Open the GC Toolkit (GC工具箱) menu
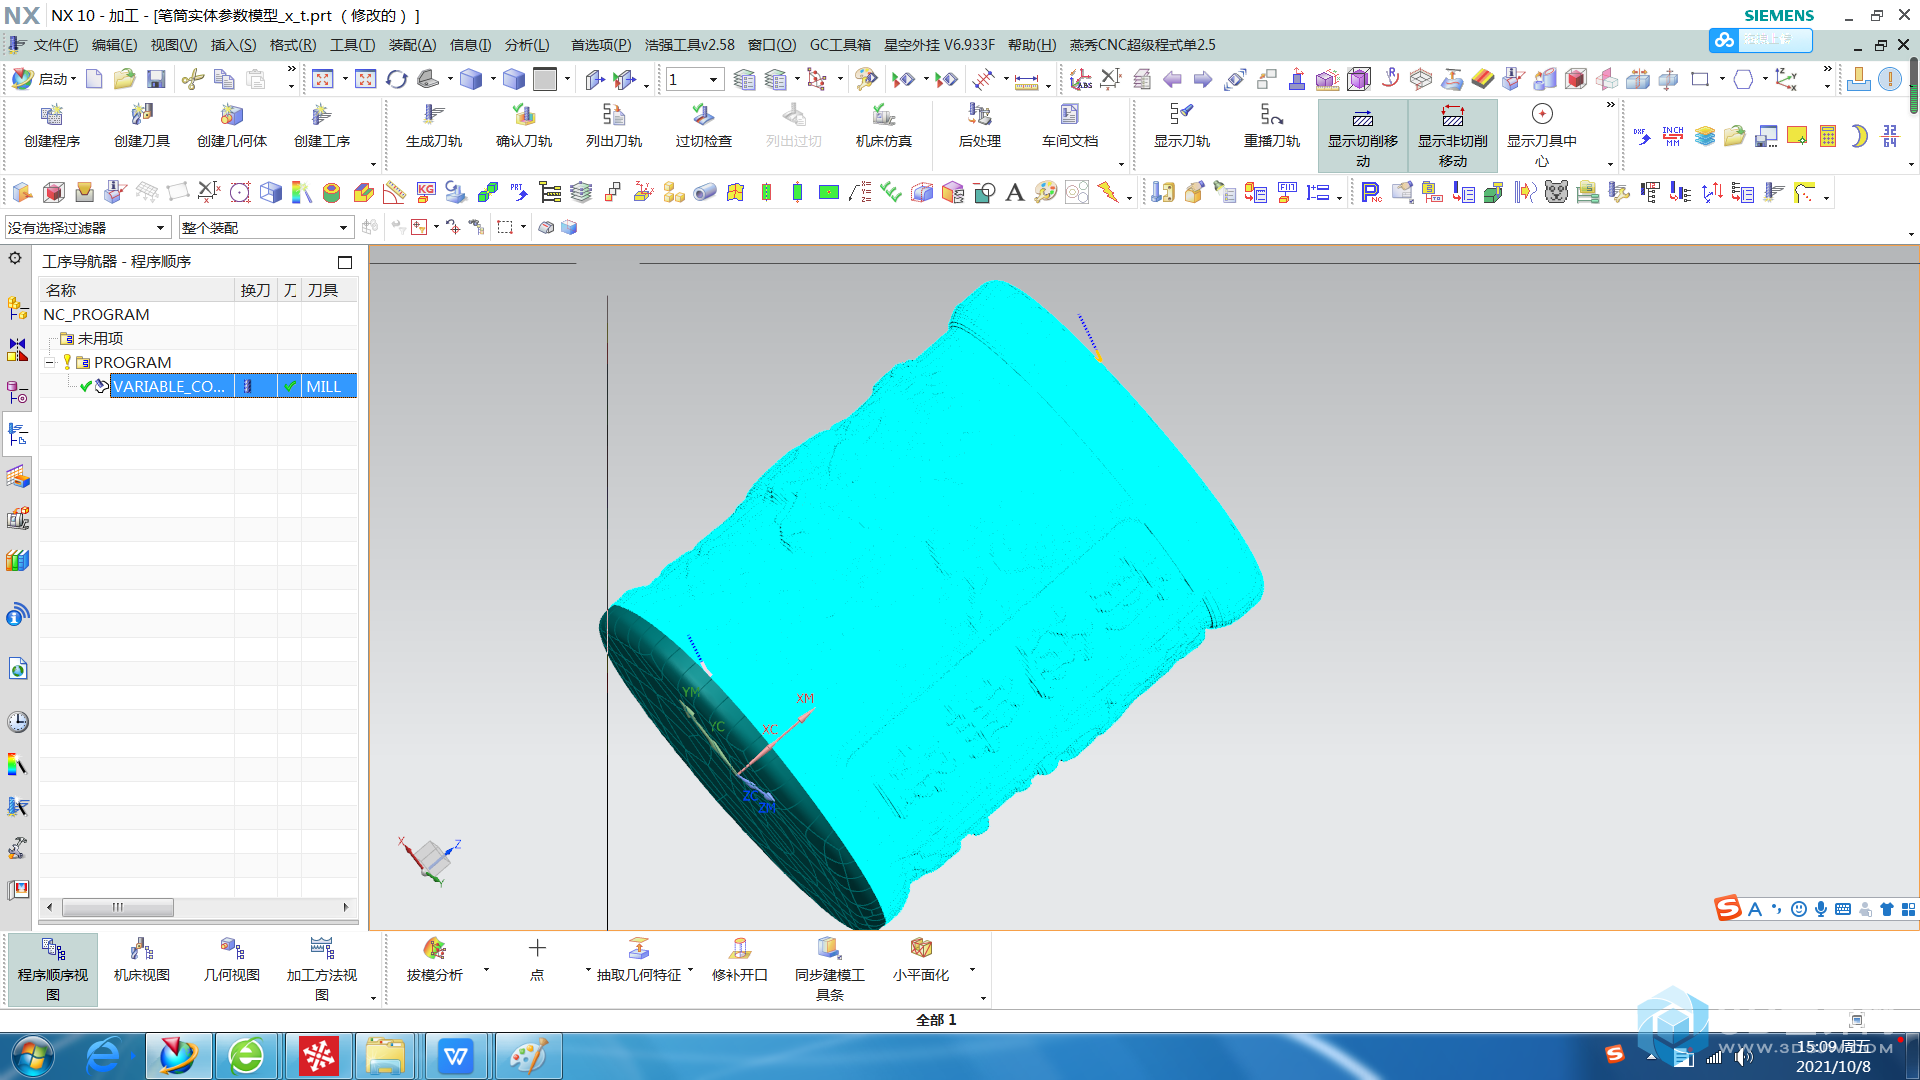This screenshot has width=1920, height=1080. tap(840, 45)
